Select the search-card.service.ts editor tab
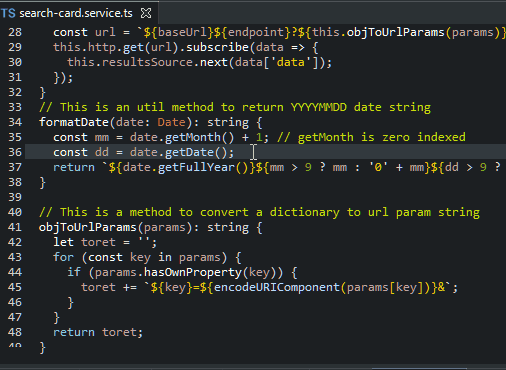Screen dimensions: 506x370 (79, 13)
